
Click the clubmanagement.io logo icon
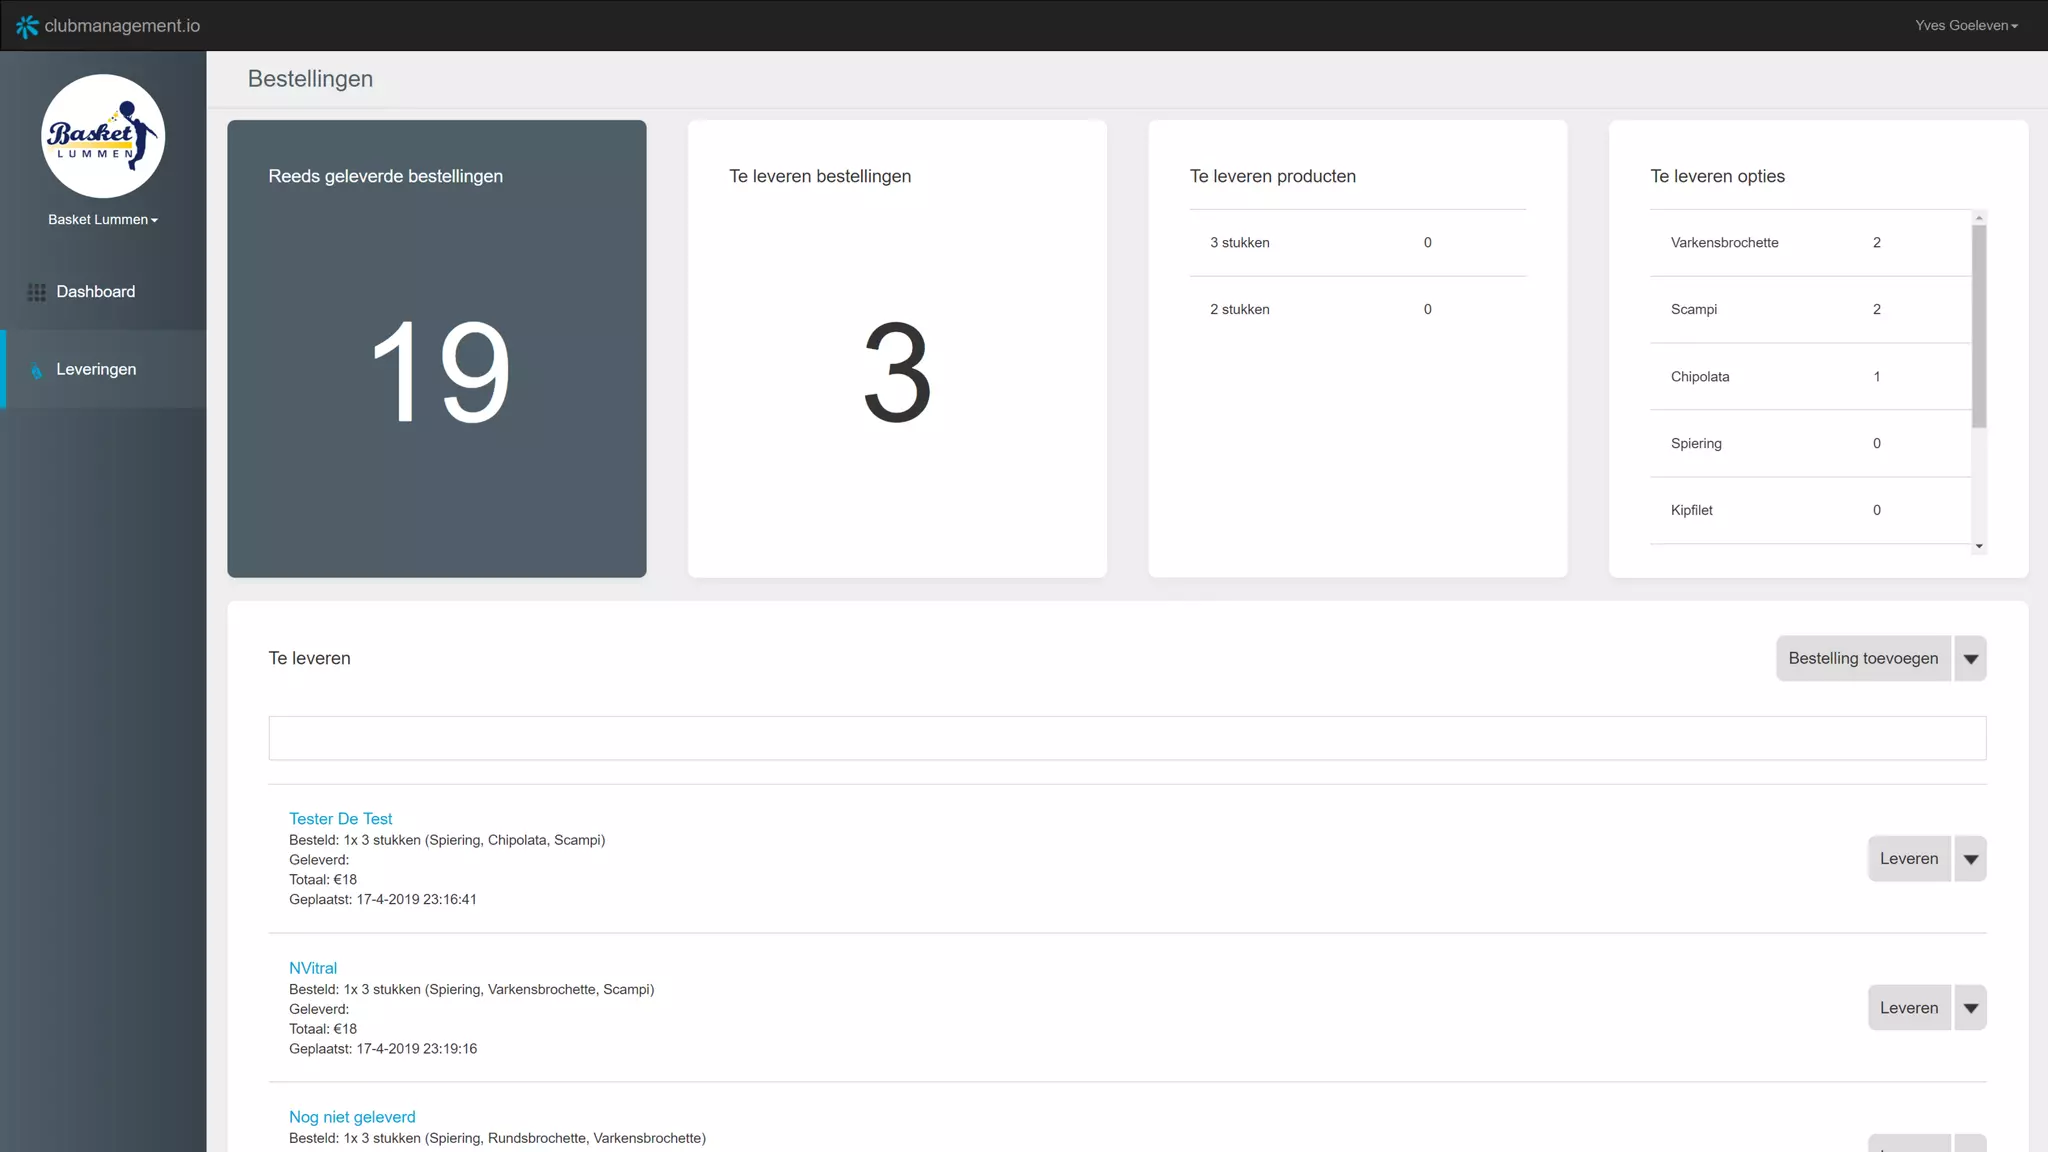pos(27,26)
